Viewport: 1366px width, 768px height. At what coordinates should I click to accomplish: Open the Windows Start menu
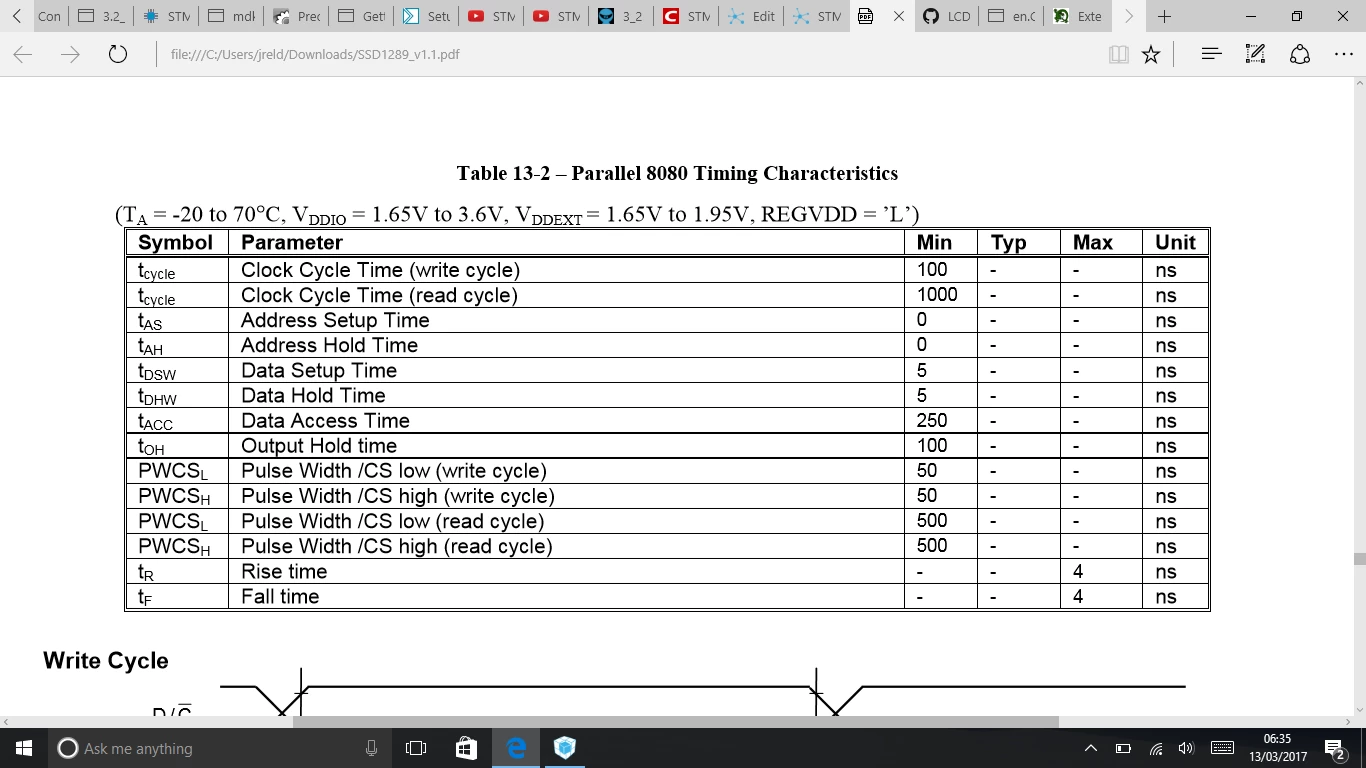pos(24,748)
